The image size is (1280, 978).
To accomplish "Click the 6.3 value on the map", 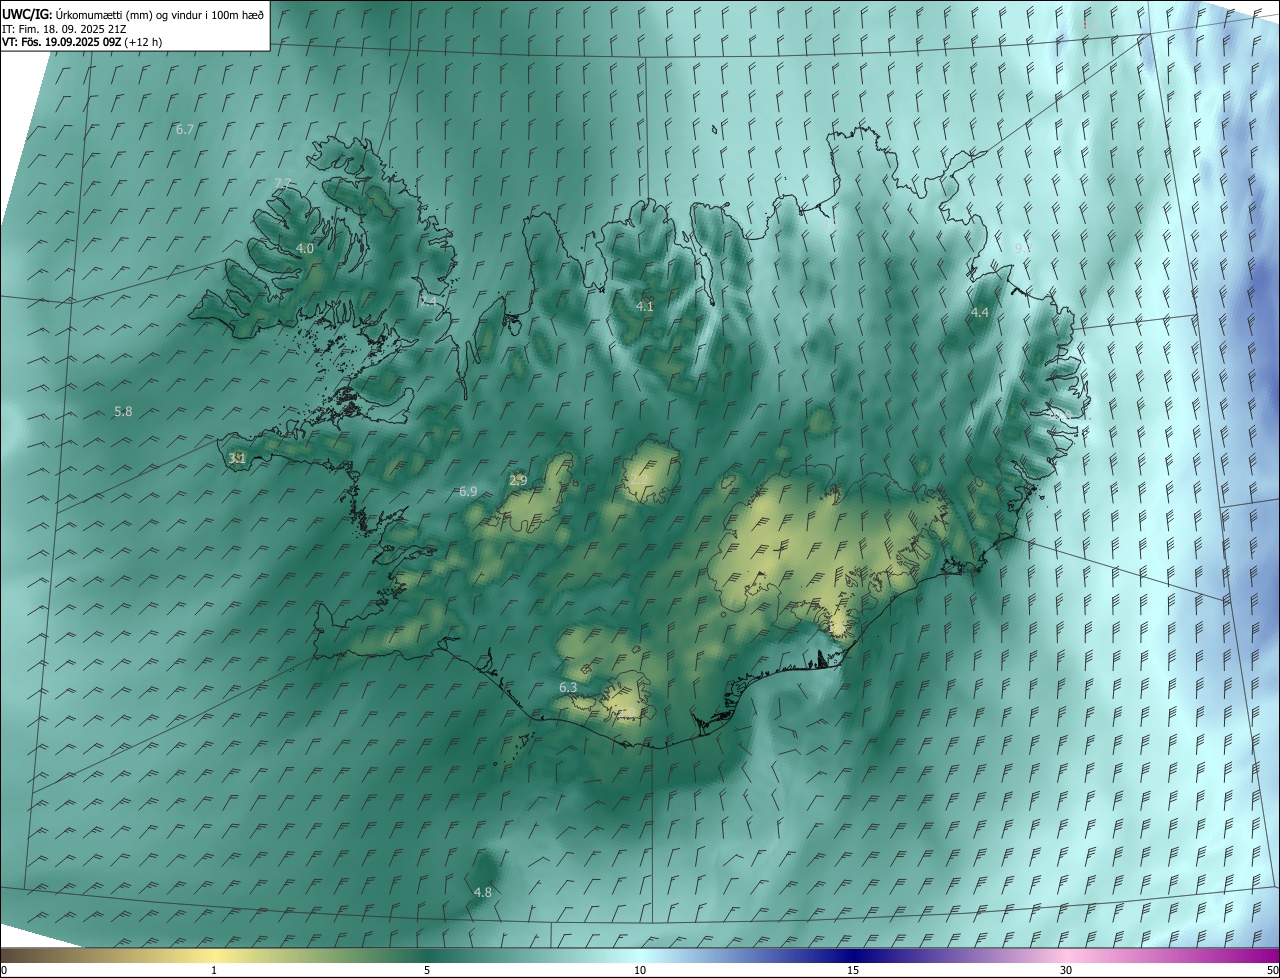I will tap(568, 688).
